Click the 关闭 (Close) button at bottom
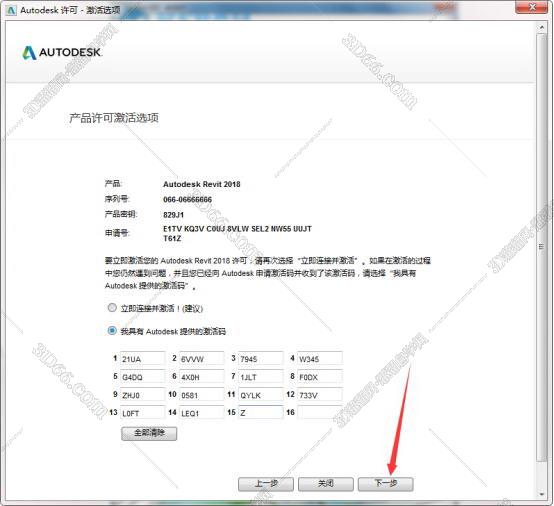 (326, 483)
